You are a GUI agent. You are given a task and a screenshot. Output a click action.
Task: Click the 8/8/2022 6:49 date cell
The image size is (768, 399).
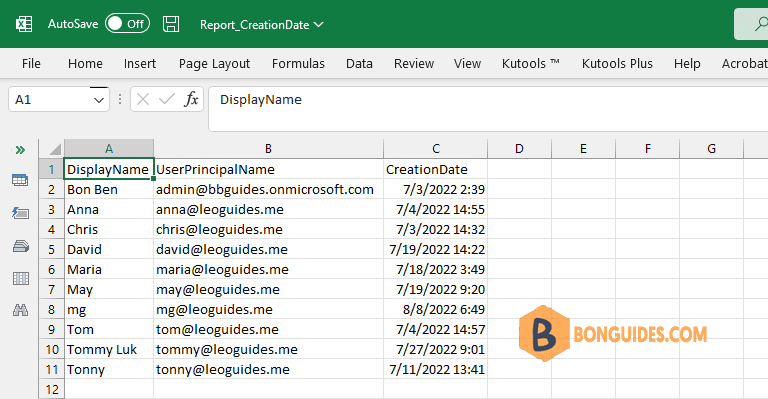pyautogui.click(x=436, y=310)
